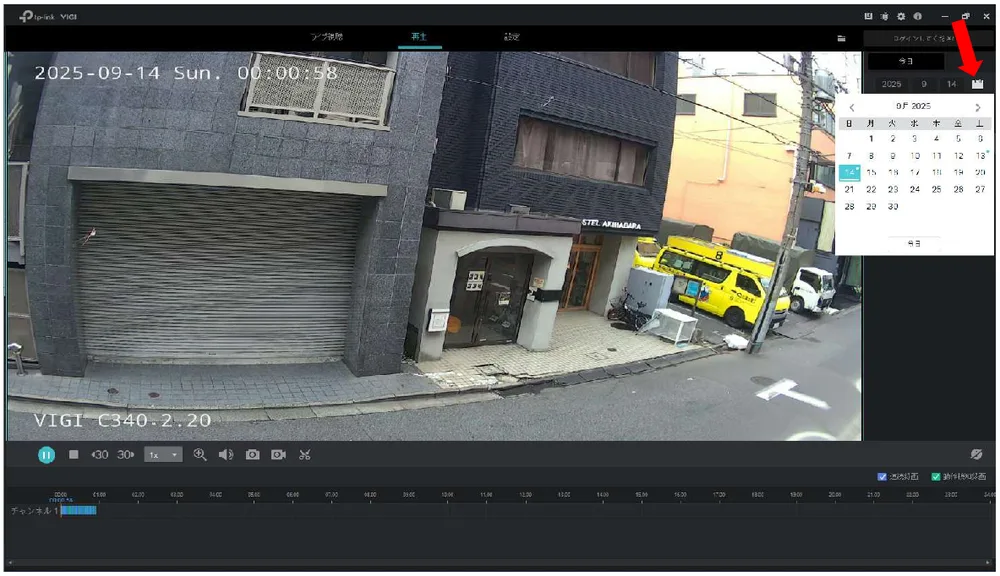Click the tp-link VIGI logo
The height and width of the screenshot is (576, 1000).
tap(48, 17)
